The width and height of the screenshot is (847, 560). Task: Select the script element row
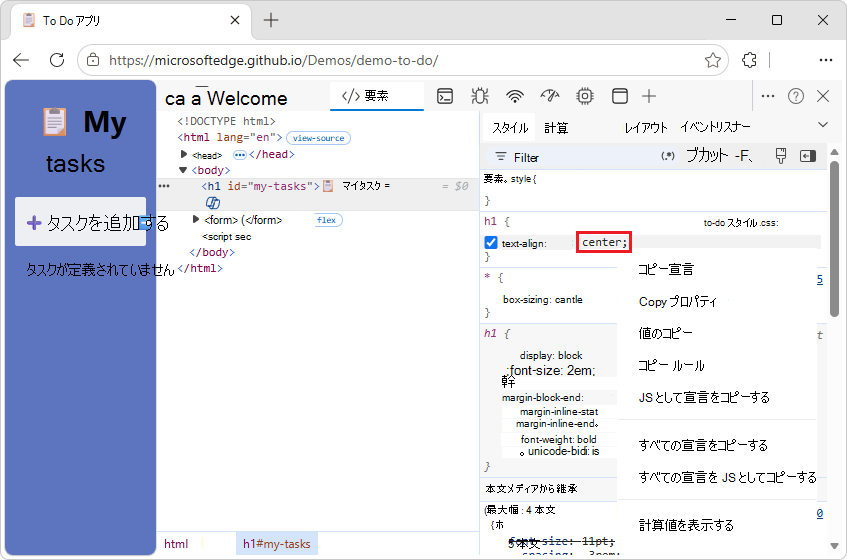227,237
